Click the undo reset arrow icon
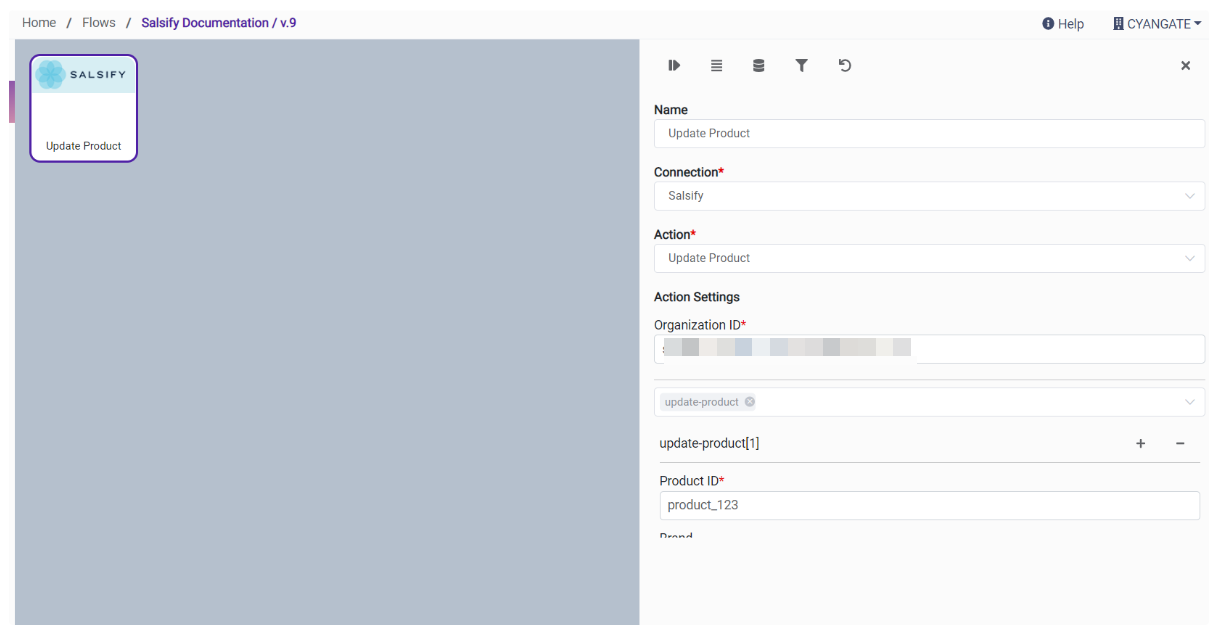Image resolution: width=1219 pixels, height=626 pixels. coord(844,66)
